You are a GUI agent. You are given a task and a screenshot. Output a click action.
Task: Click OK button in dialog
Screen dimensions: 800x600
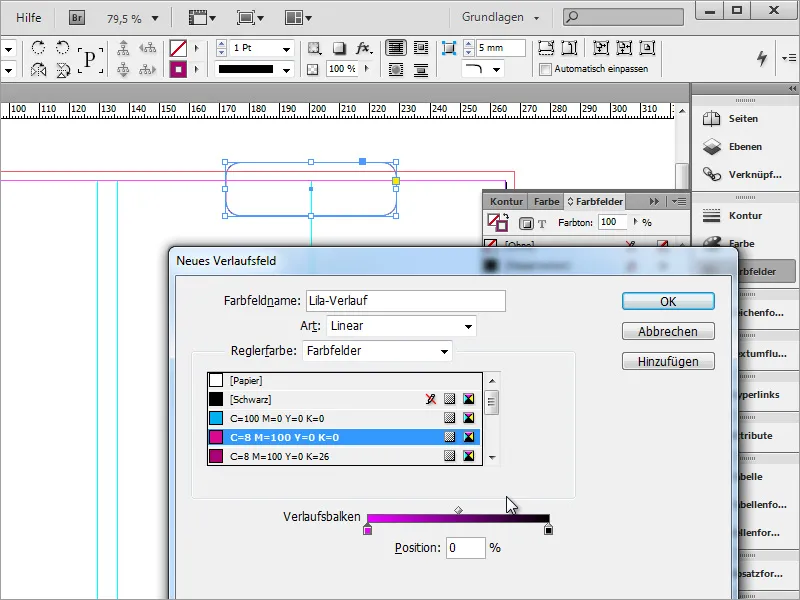coord(668,302)
